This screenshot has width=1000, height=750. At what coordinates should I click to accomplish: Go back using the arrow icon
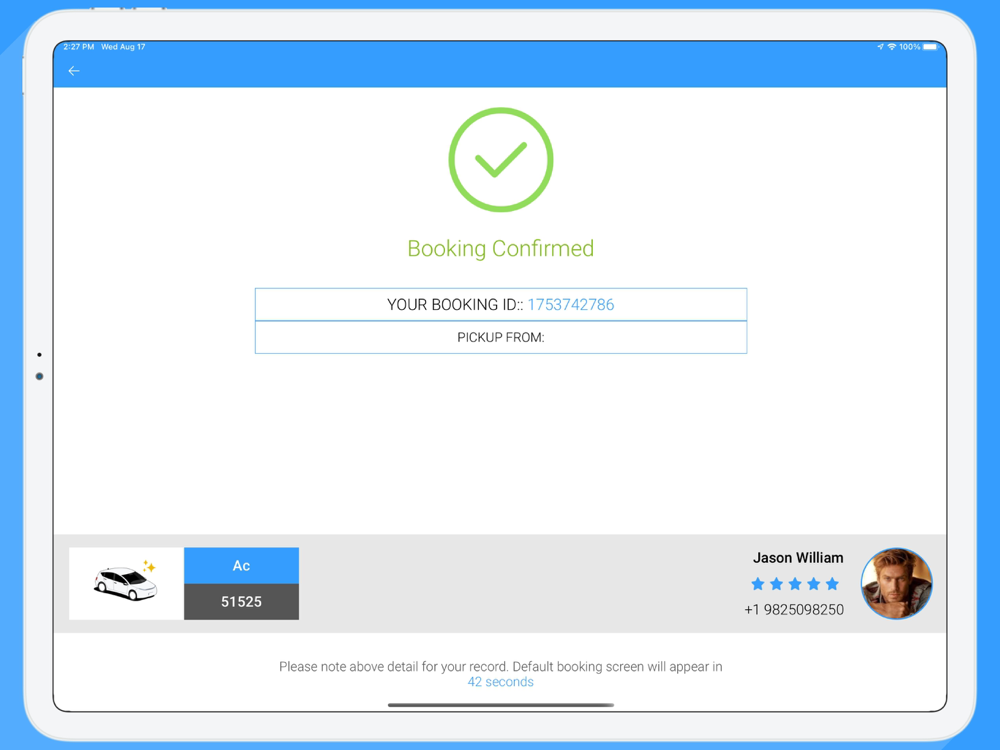(x=74, y=71)
